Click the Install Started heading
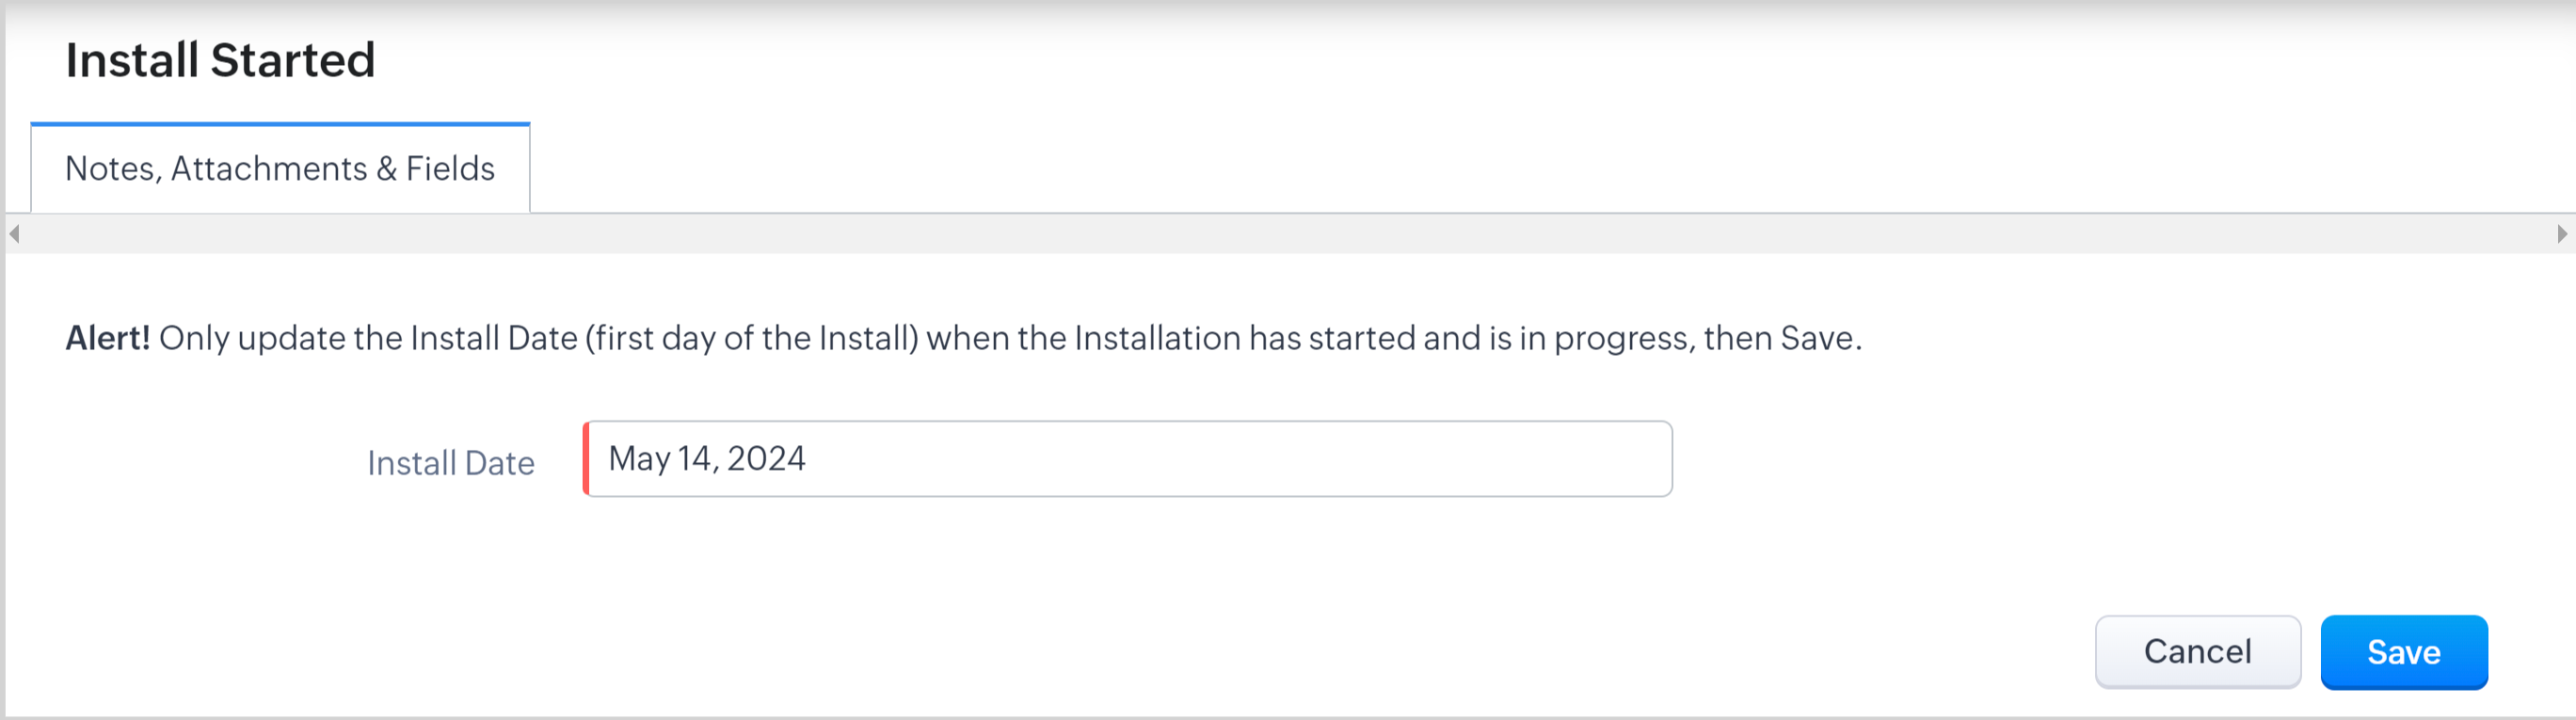The width and height of the screenshot is (2576, 720). pos(220,60)
